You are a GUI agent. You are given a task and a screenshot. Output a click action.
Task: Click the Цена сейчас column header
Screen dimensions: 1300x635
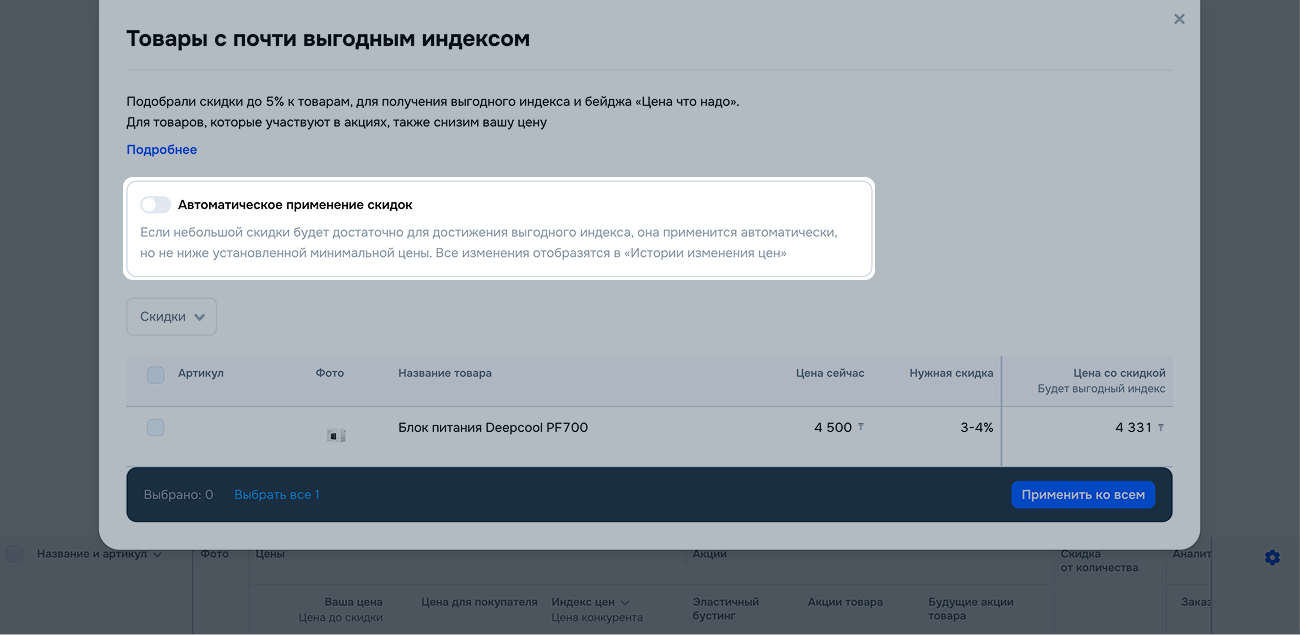pos(830,373)
